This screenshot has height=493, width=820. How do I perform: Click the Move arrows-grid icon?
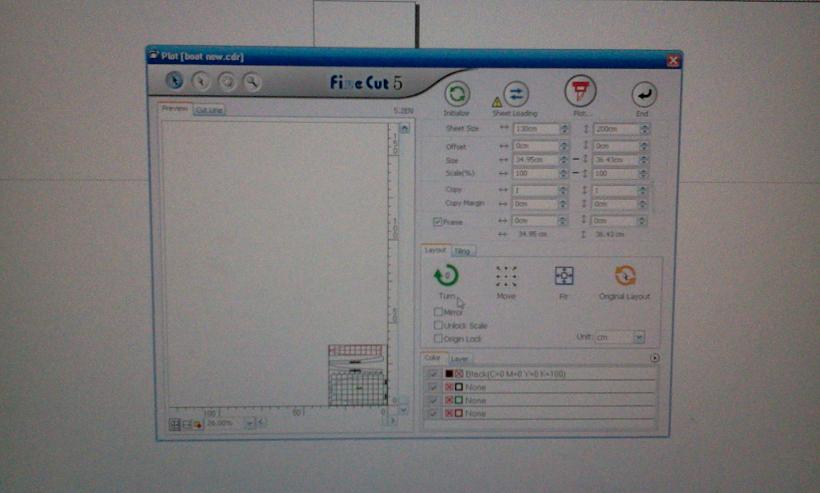pos(506,276)
